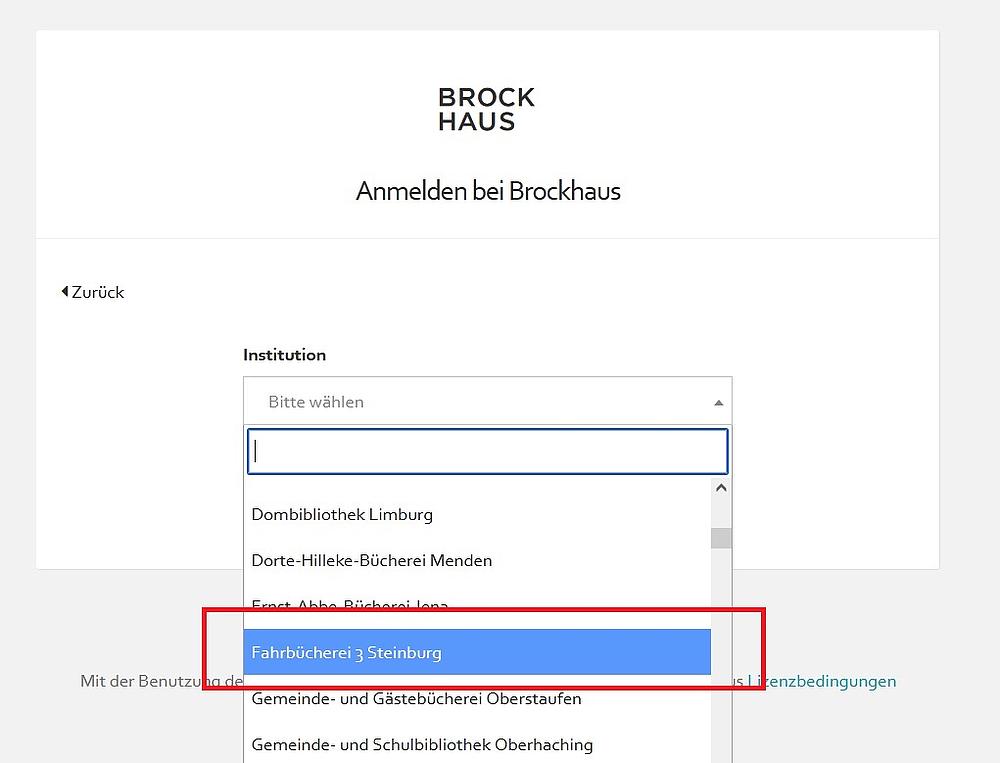
Task: Pick the highlighted Fahrbücherei 3 Steinburg option
Action: click(477, 652)
